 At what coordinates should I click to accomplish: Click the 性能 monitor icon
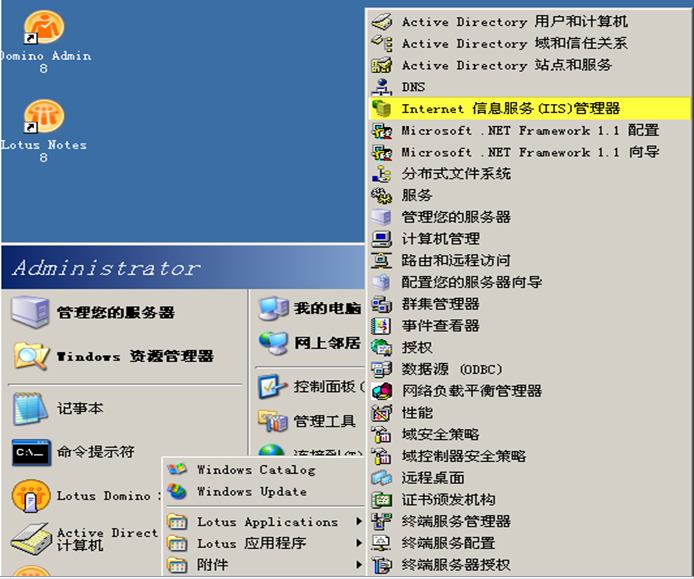click(x=382, y=413)
